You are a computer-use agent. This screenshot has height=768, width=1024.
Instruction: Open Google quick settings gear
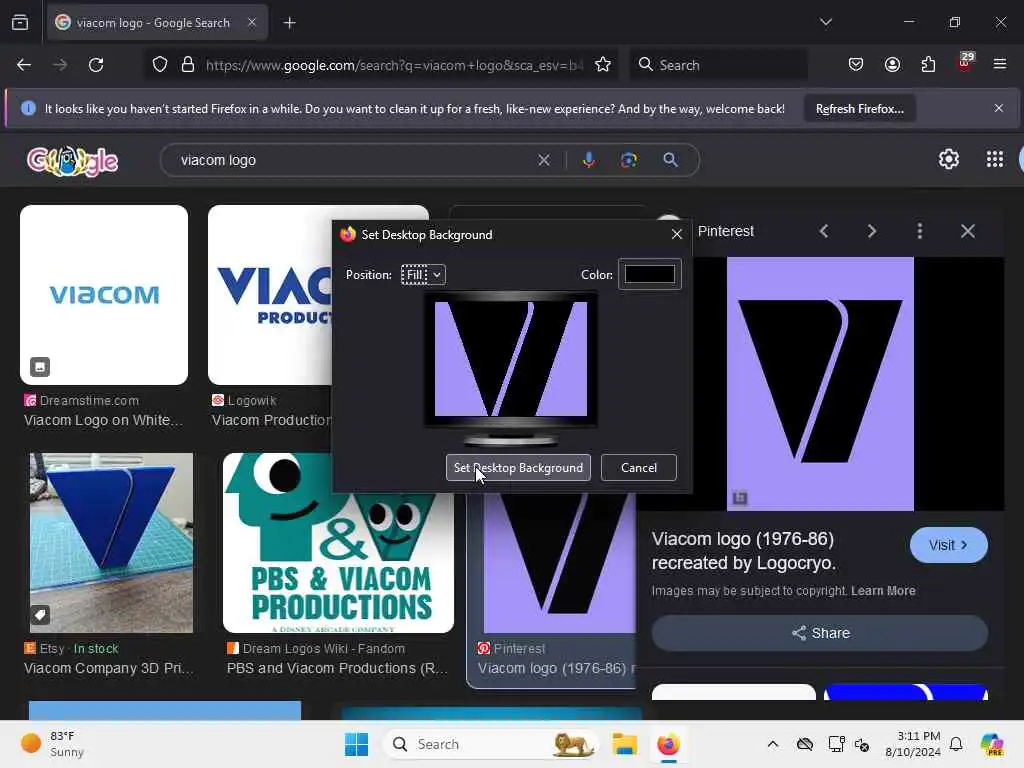(948, 159)
